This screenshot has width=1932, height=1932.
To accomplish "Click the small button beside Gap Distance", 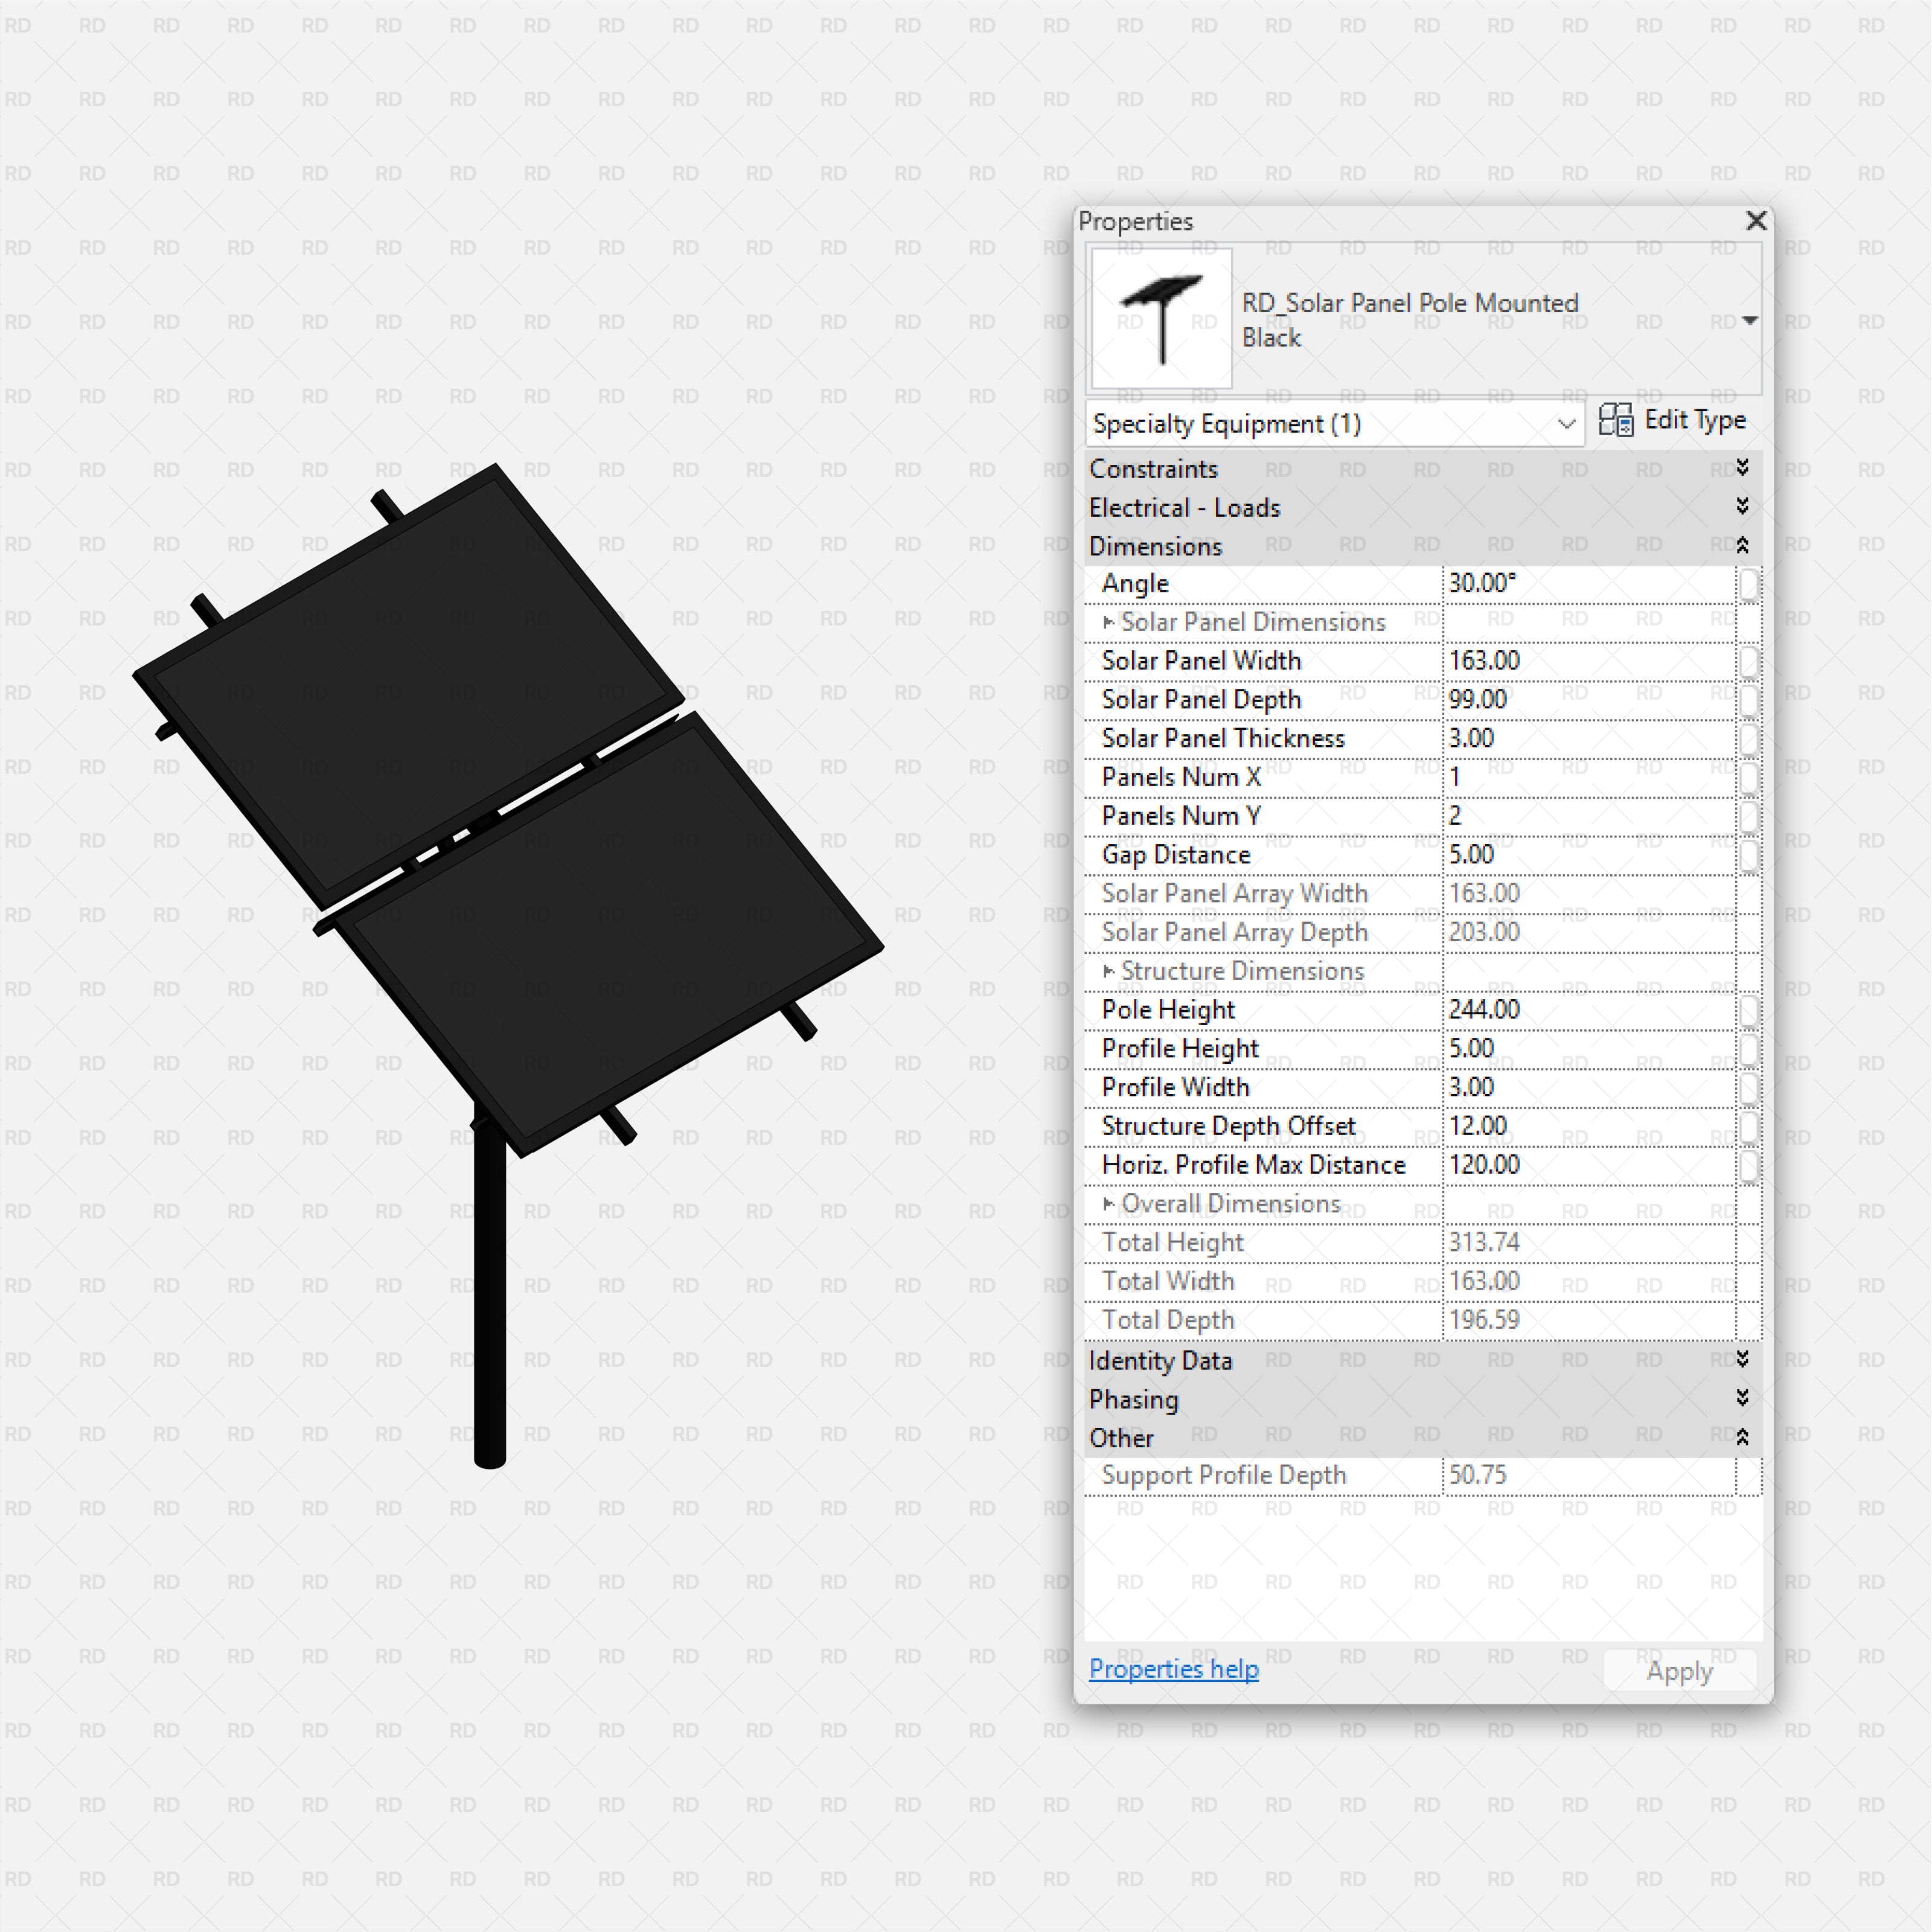I will coord(1748,855).
